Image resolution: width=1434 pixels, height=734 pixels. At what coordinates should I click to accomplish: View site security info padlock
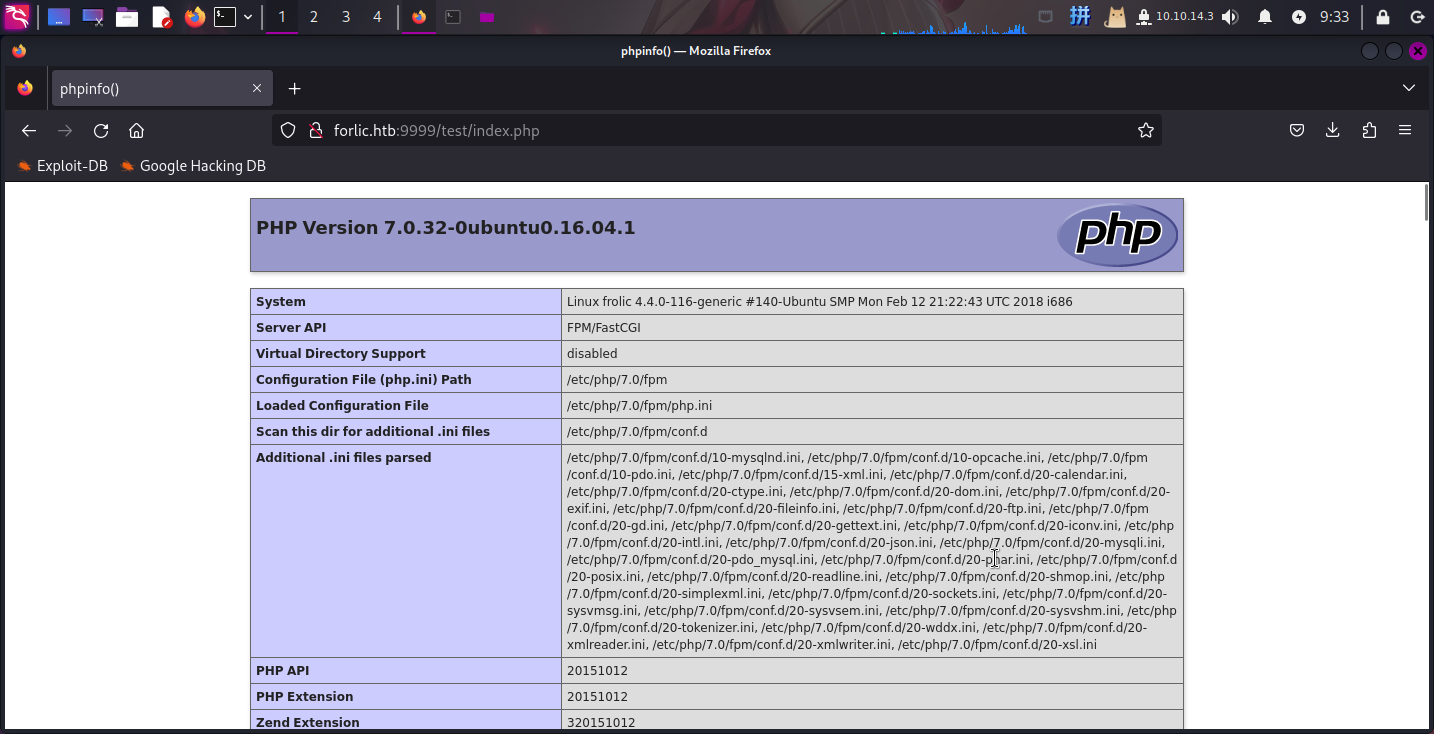[x=315, y=131]
